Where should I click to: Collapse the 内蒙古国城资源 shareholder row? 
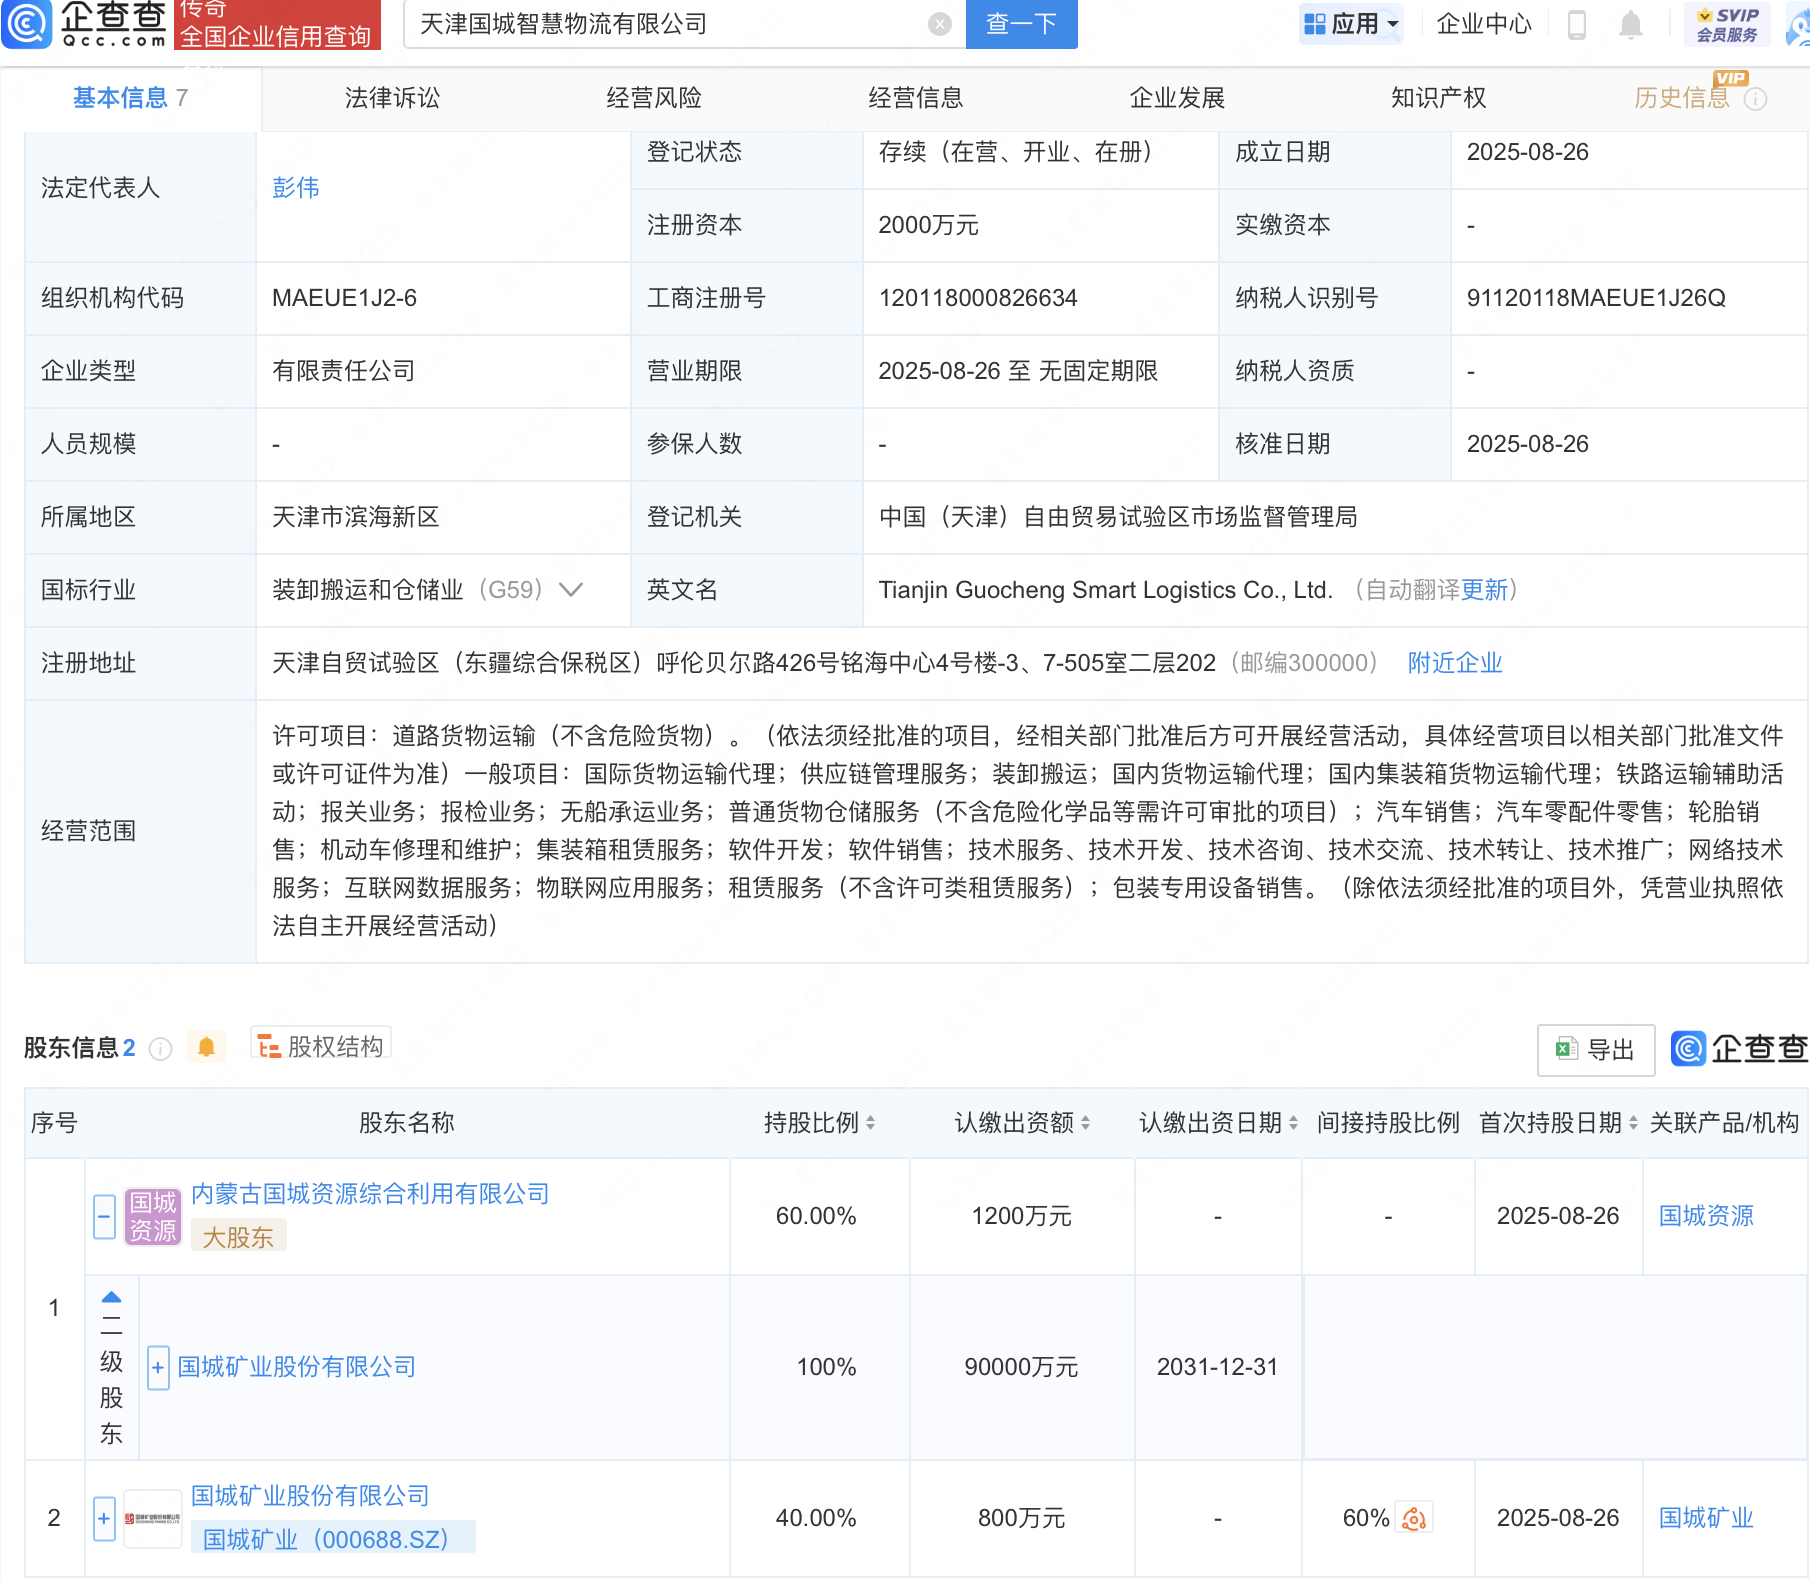(104, 1217)
